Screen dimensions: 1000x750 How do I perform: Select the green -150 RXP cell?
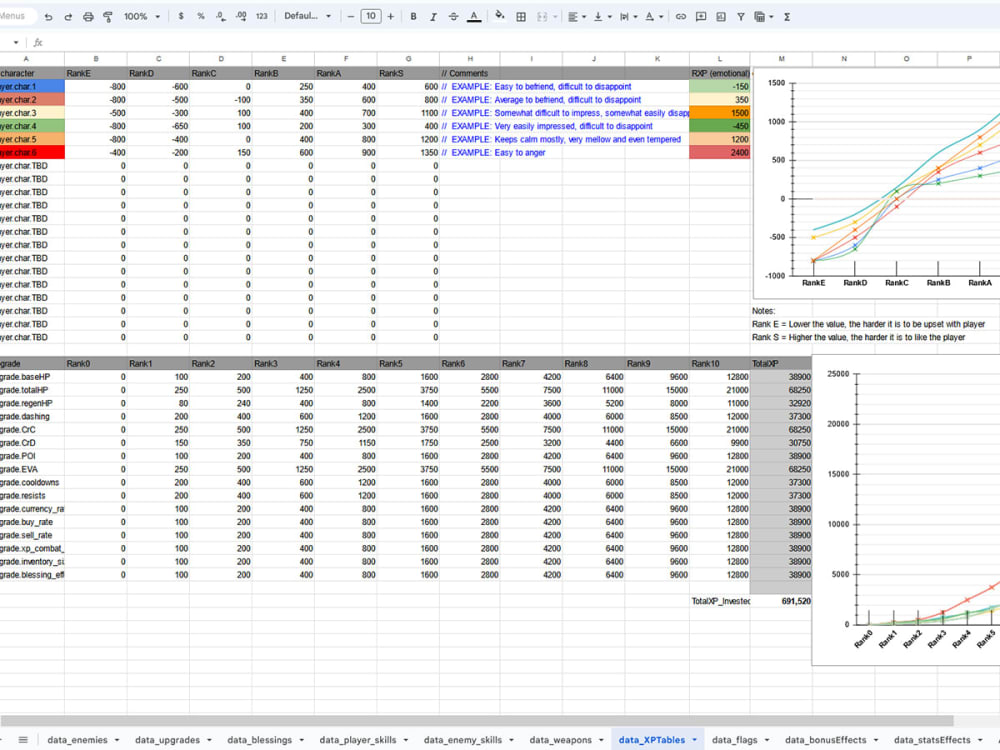pos(719,87)
